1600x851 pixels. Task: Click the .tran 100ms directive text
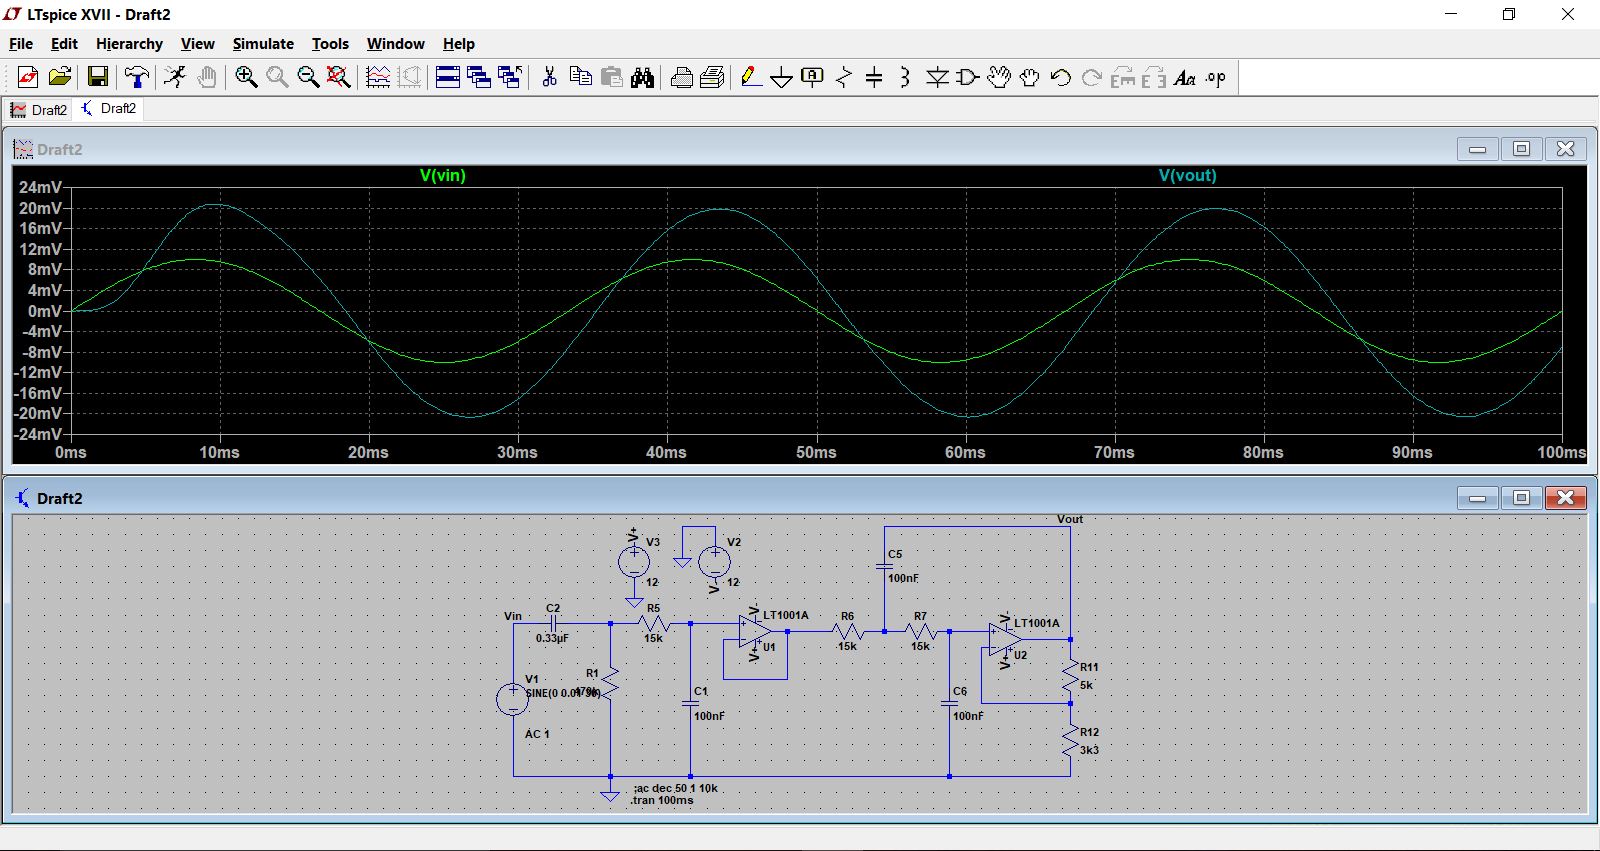[662, 800]
